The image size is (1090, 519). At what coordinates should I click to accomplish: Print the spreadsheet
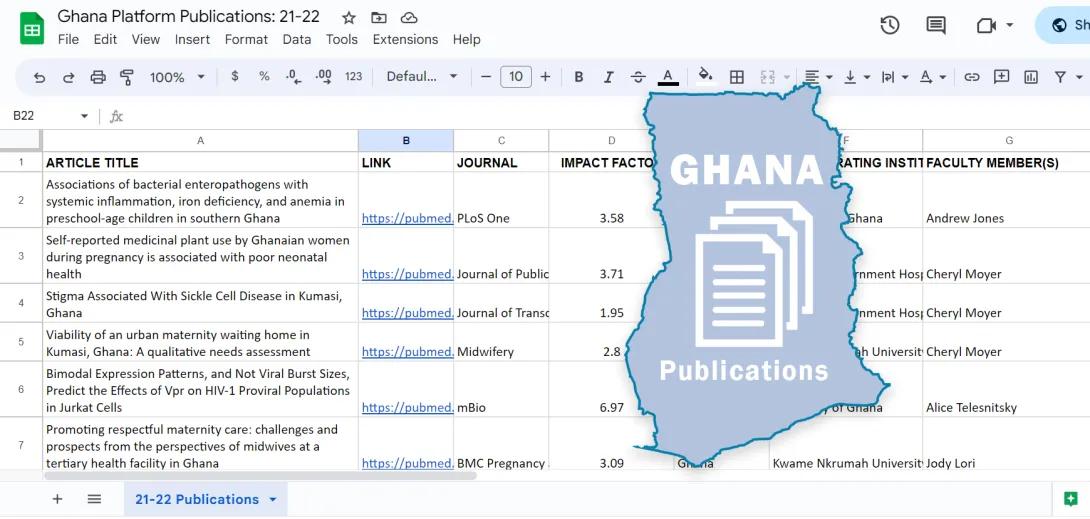(98, 77)
